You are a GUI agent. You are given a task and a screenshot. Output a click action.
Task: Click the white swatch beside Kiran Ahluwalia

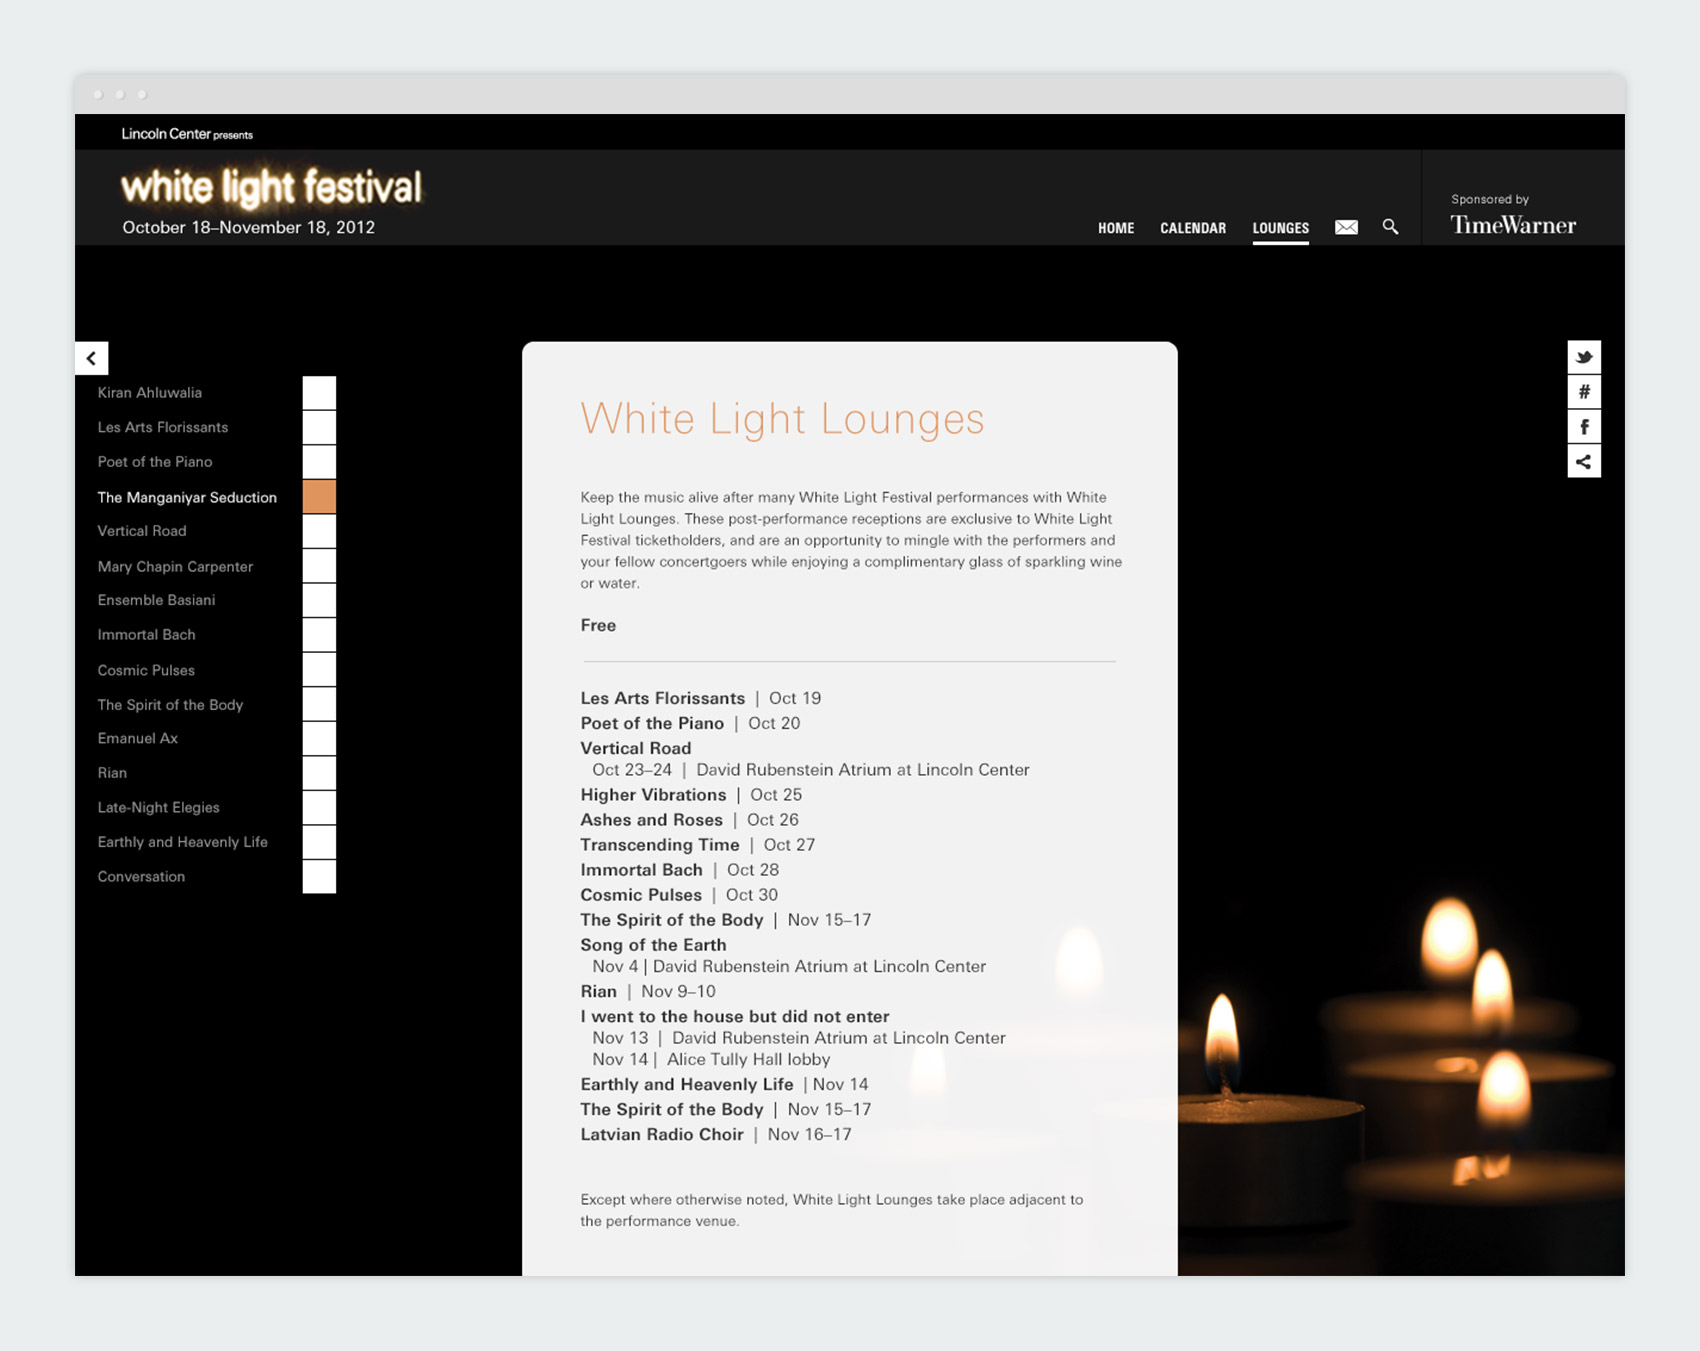tap(319, 393)
